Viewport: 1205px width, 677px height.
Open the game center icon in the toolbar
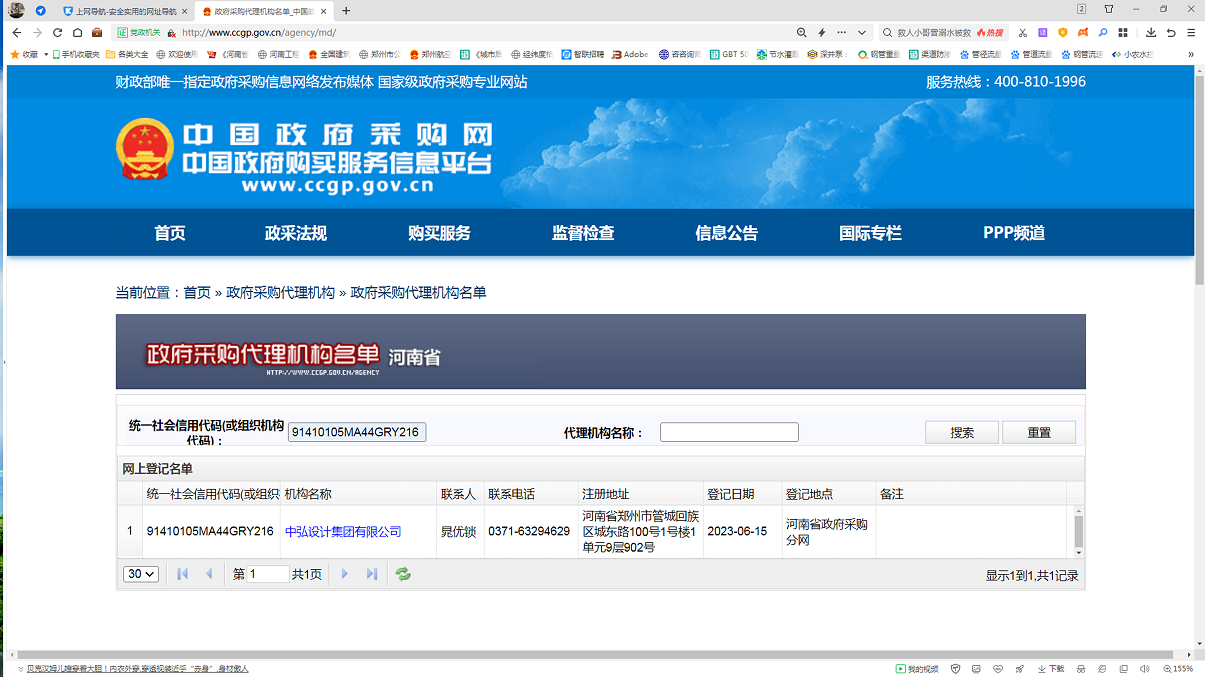coord(1083,32)
